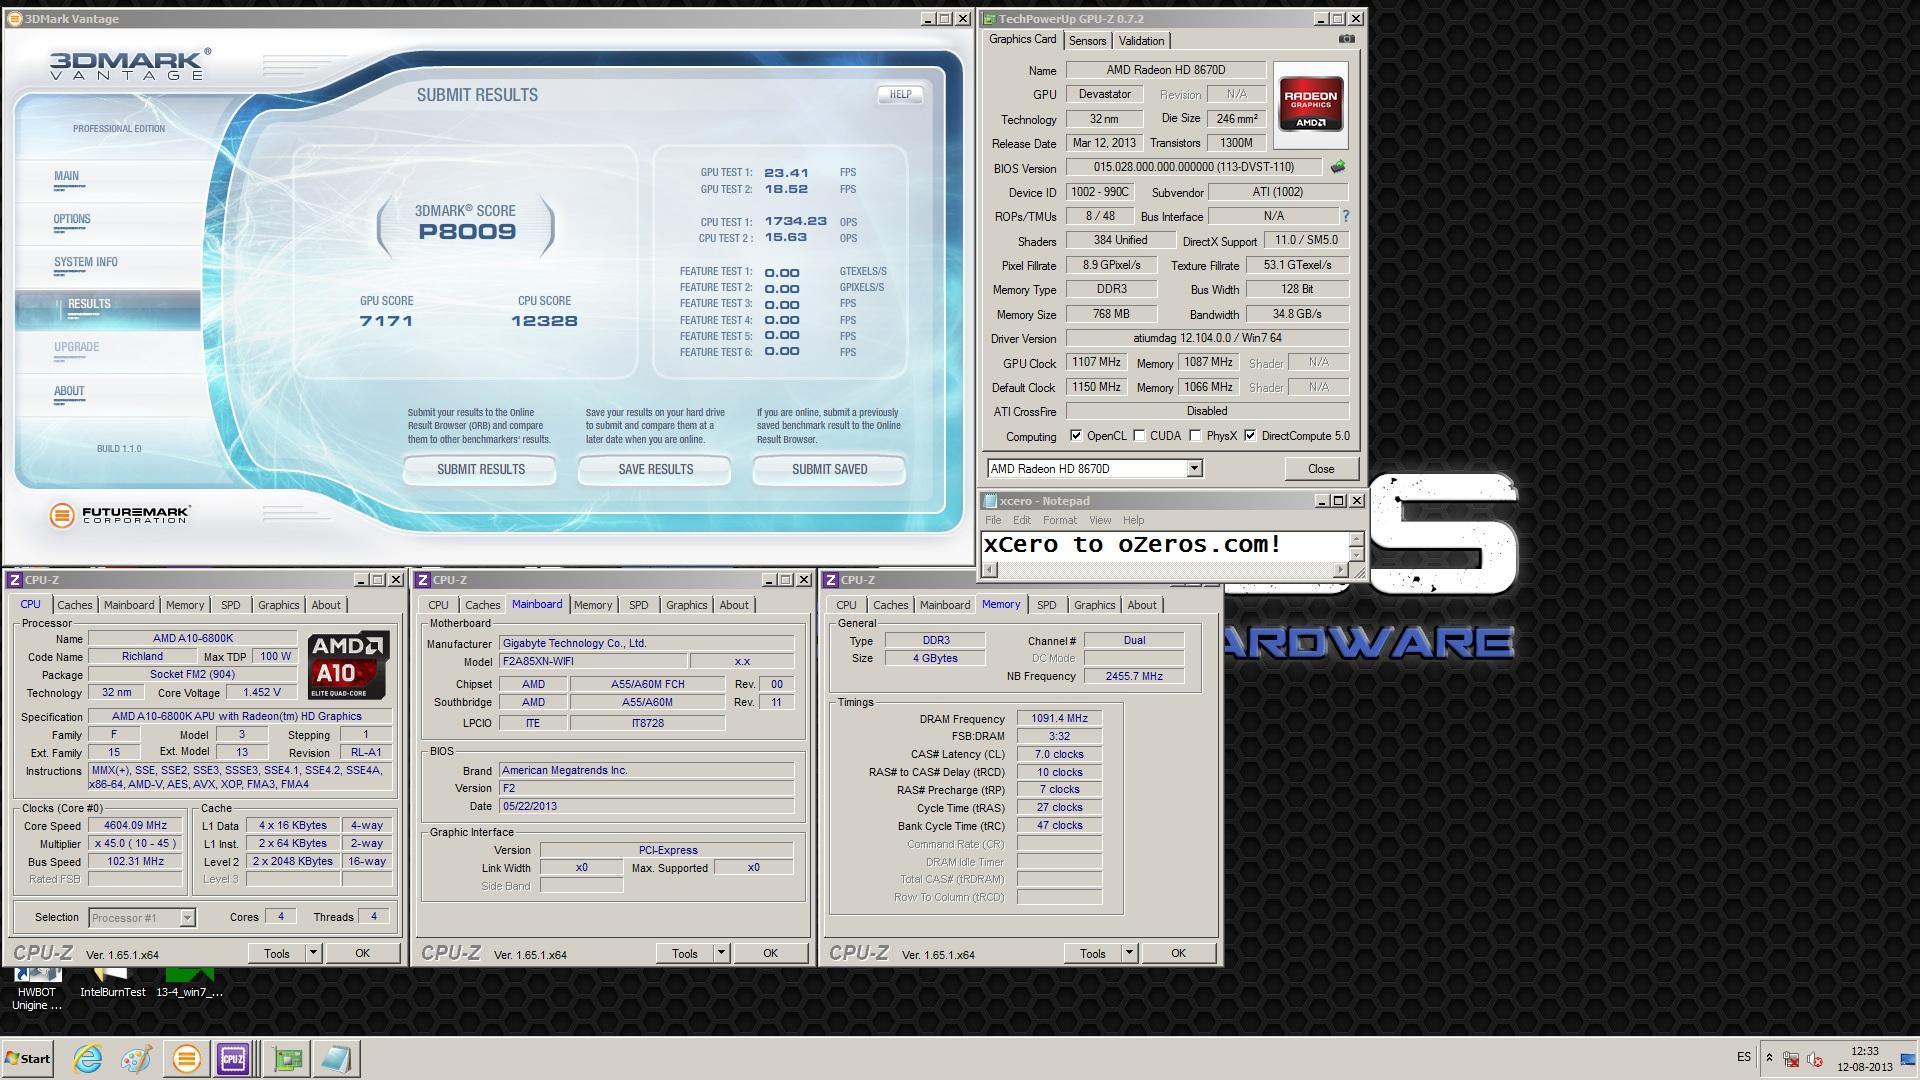Open Tools dropdown arrow in CPU tab window
This screenshot has height=1080, width=1920.
pos(313,953)
